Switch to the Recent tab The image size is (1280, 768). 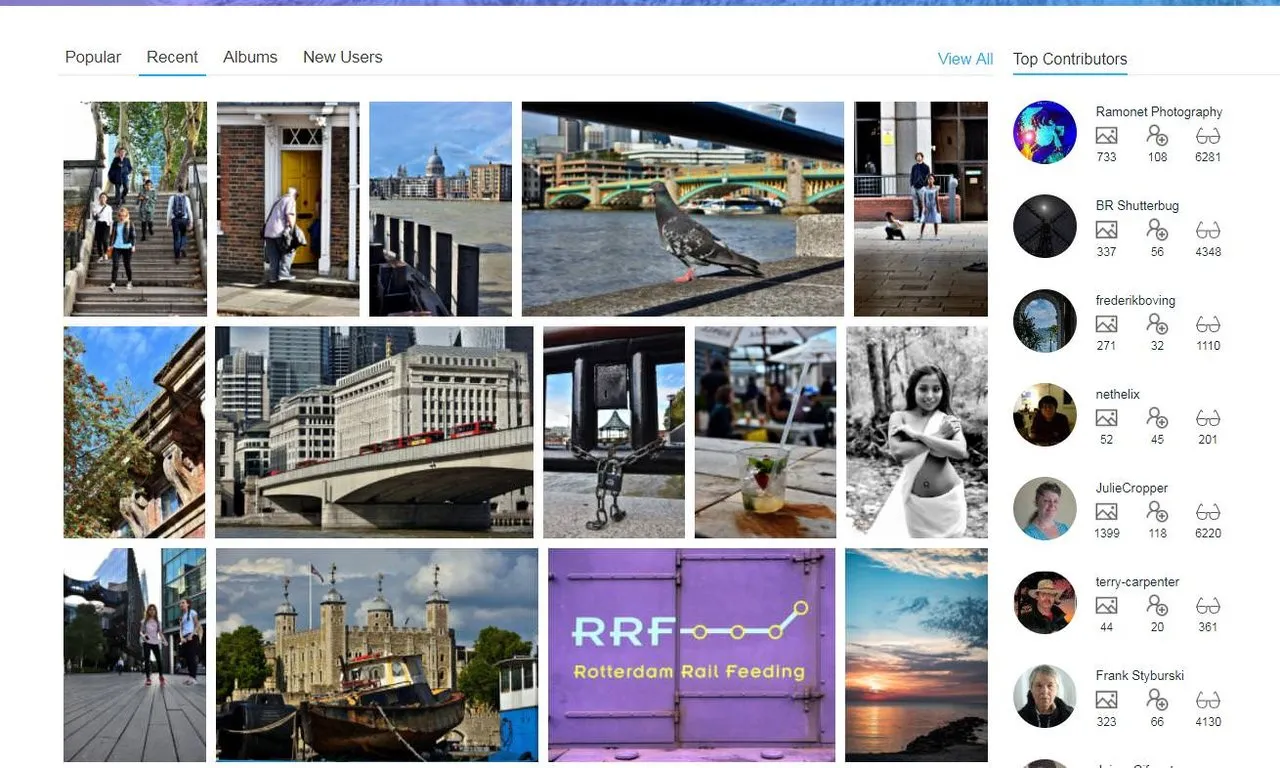point(172,57)
